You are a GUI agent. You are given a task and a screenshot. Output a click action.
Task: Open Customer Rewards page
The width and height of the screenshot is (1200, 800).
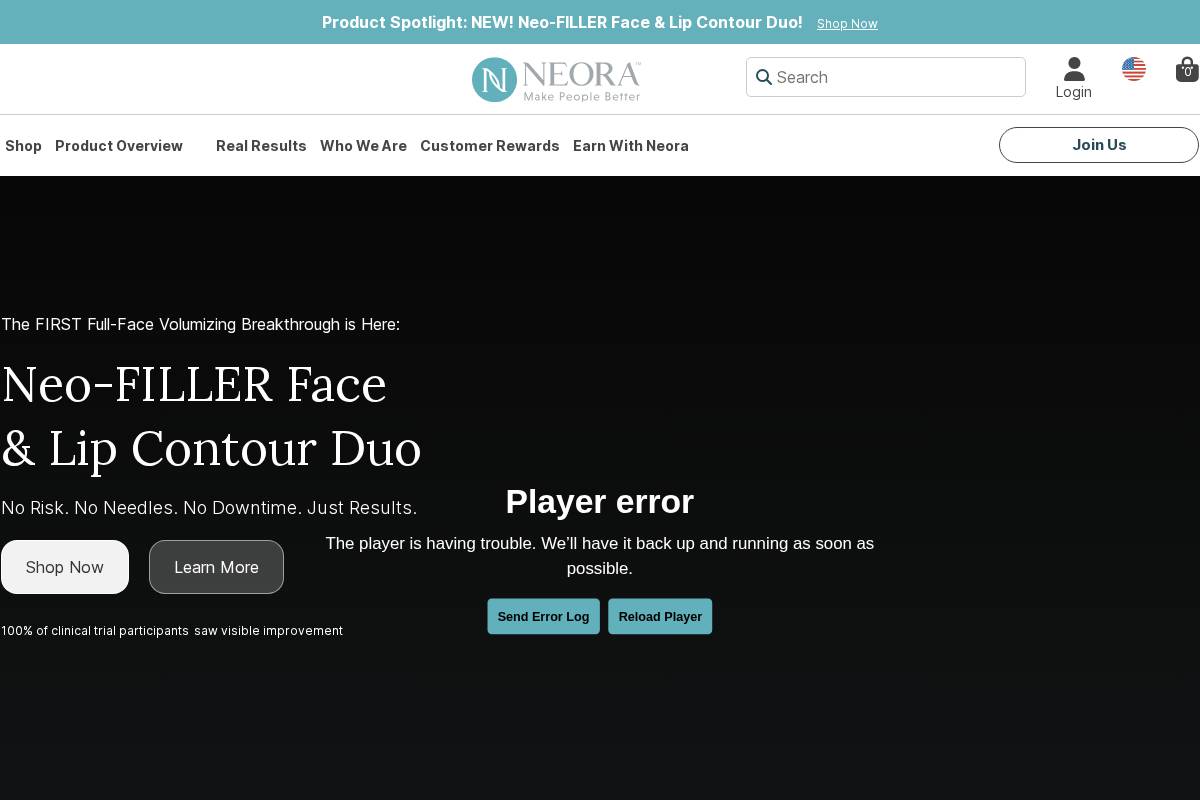(x=490, y=146)
